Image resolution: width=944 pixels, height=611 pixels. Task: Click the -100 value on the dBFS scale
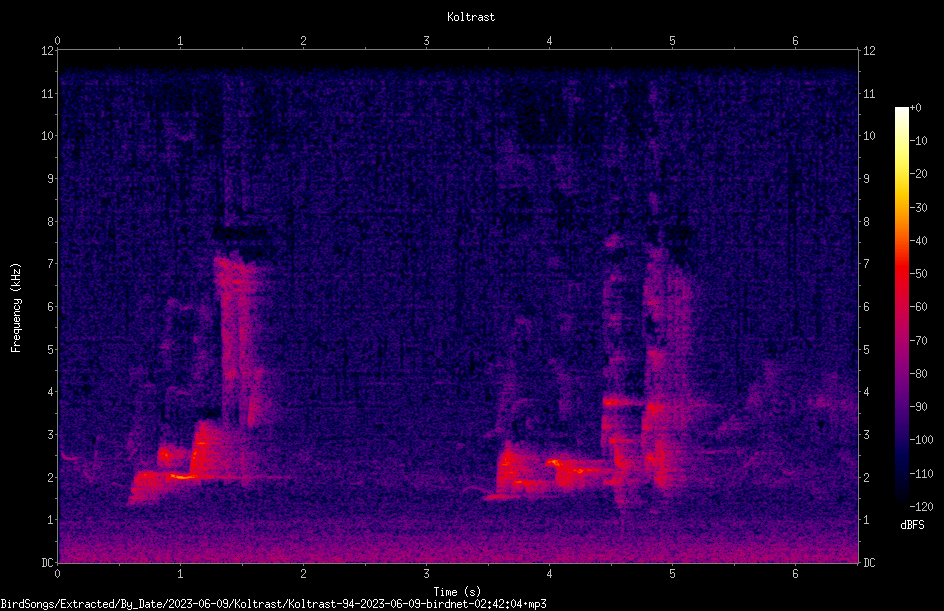922,440
